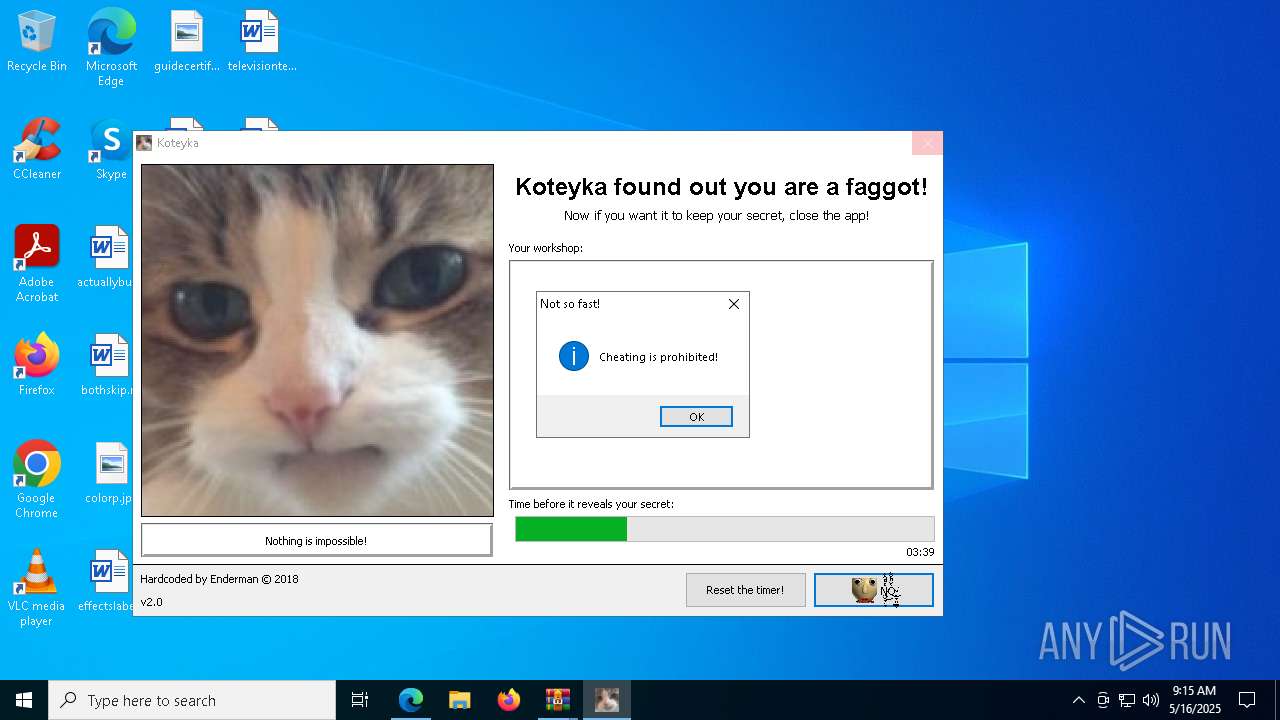
Task: Open the VLC media player shortcut
Action: tap(37, 588)
